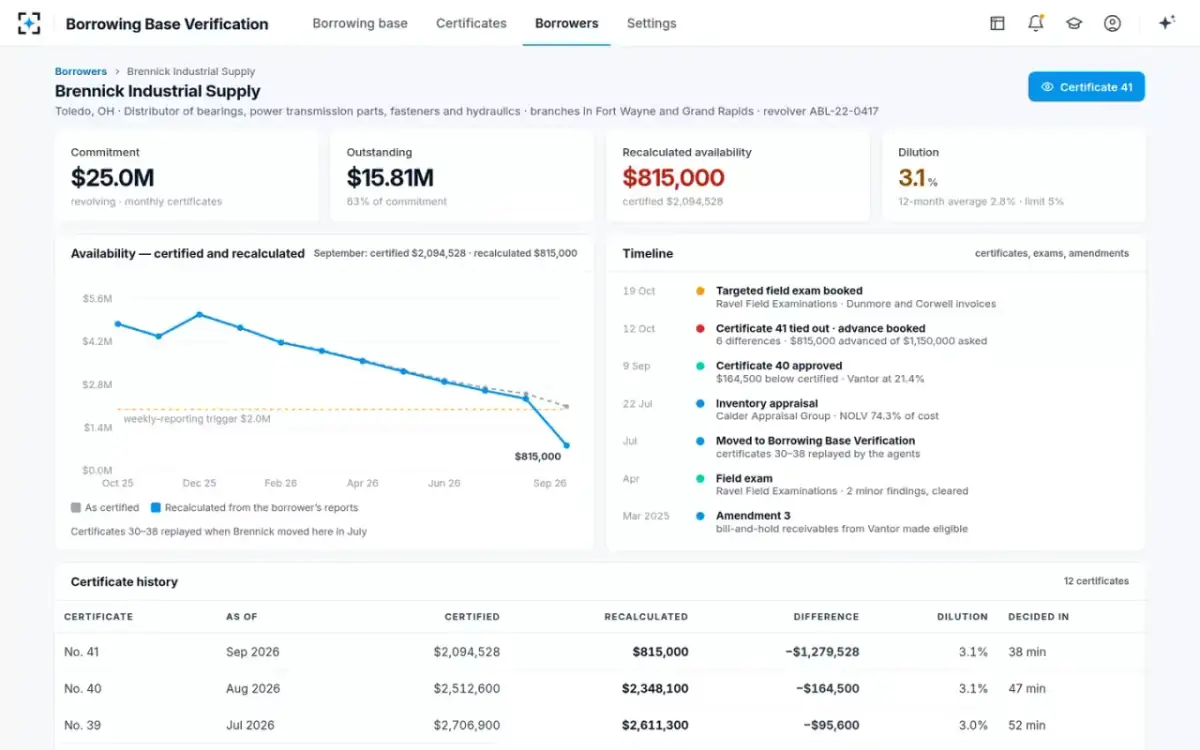Click the 'As certified' gray legend swatch

pos(76,508)
